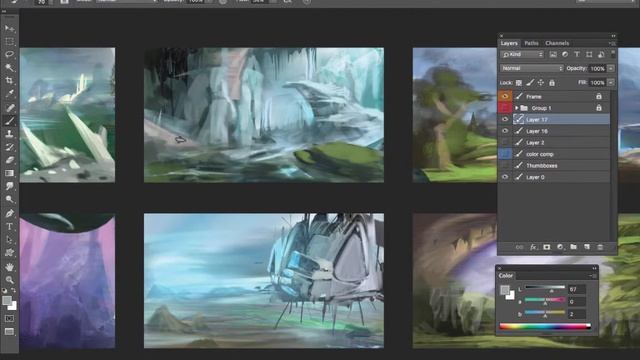Toggle lock image pixels brush icon
This screenshot has height=360, width=640.
(x=530, y=83)
